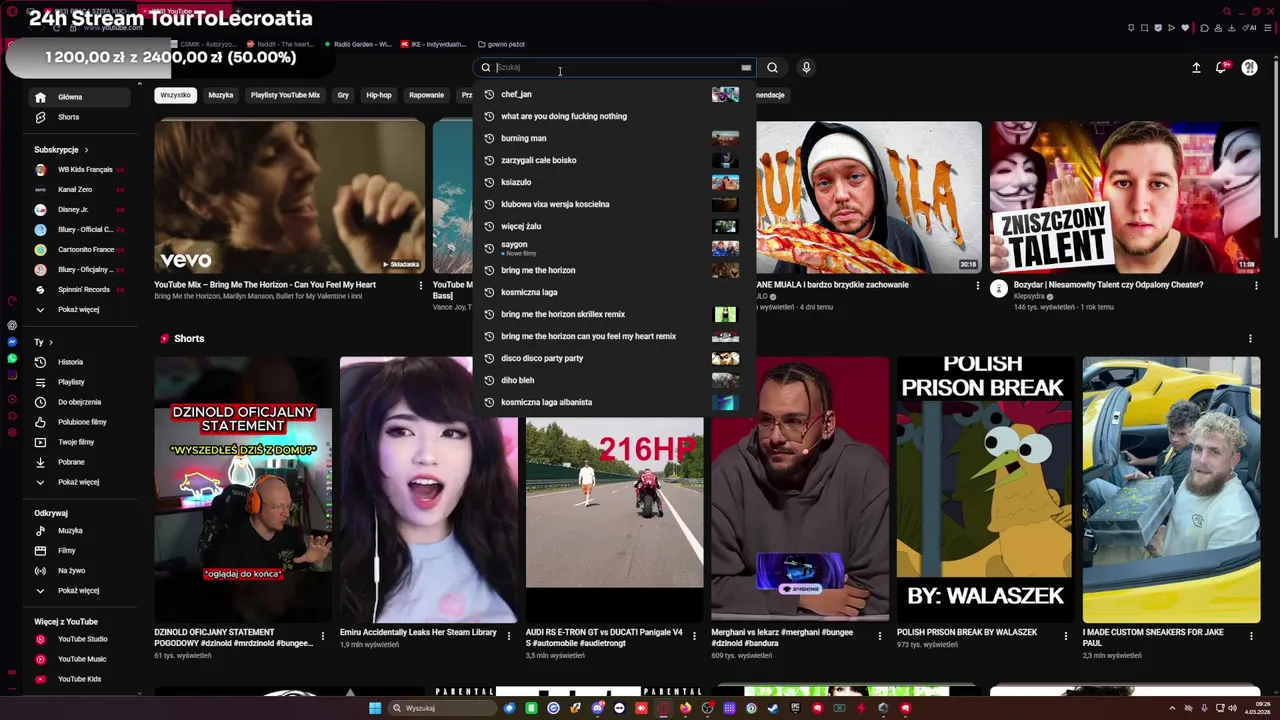Screen dimensions: 1280x720
Task: Open YouTube Studio link
Action: (x=79, y=639)
